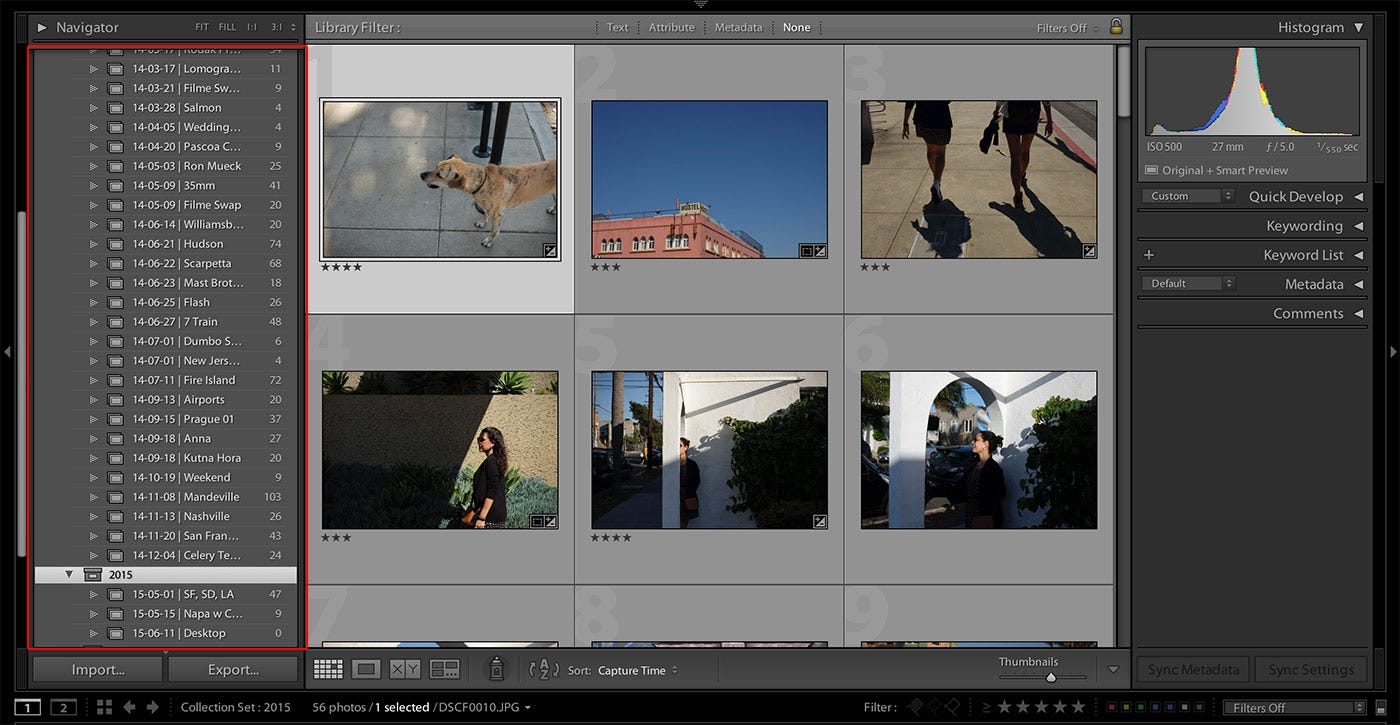This screenshot has width=1400, height=725.
Task: Collapse the left panel group with edge arrow
Action: [x=7, y=352]
